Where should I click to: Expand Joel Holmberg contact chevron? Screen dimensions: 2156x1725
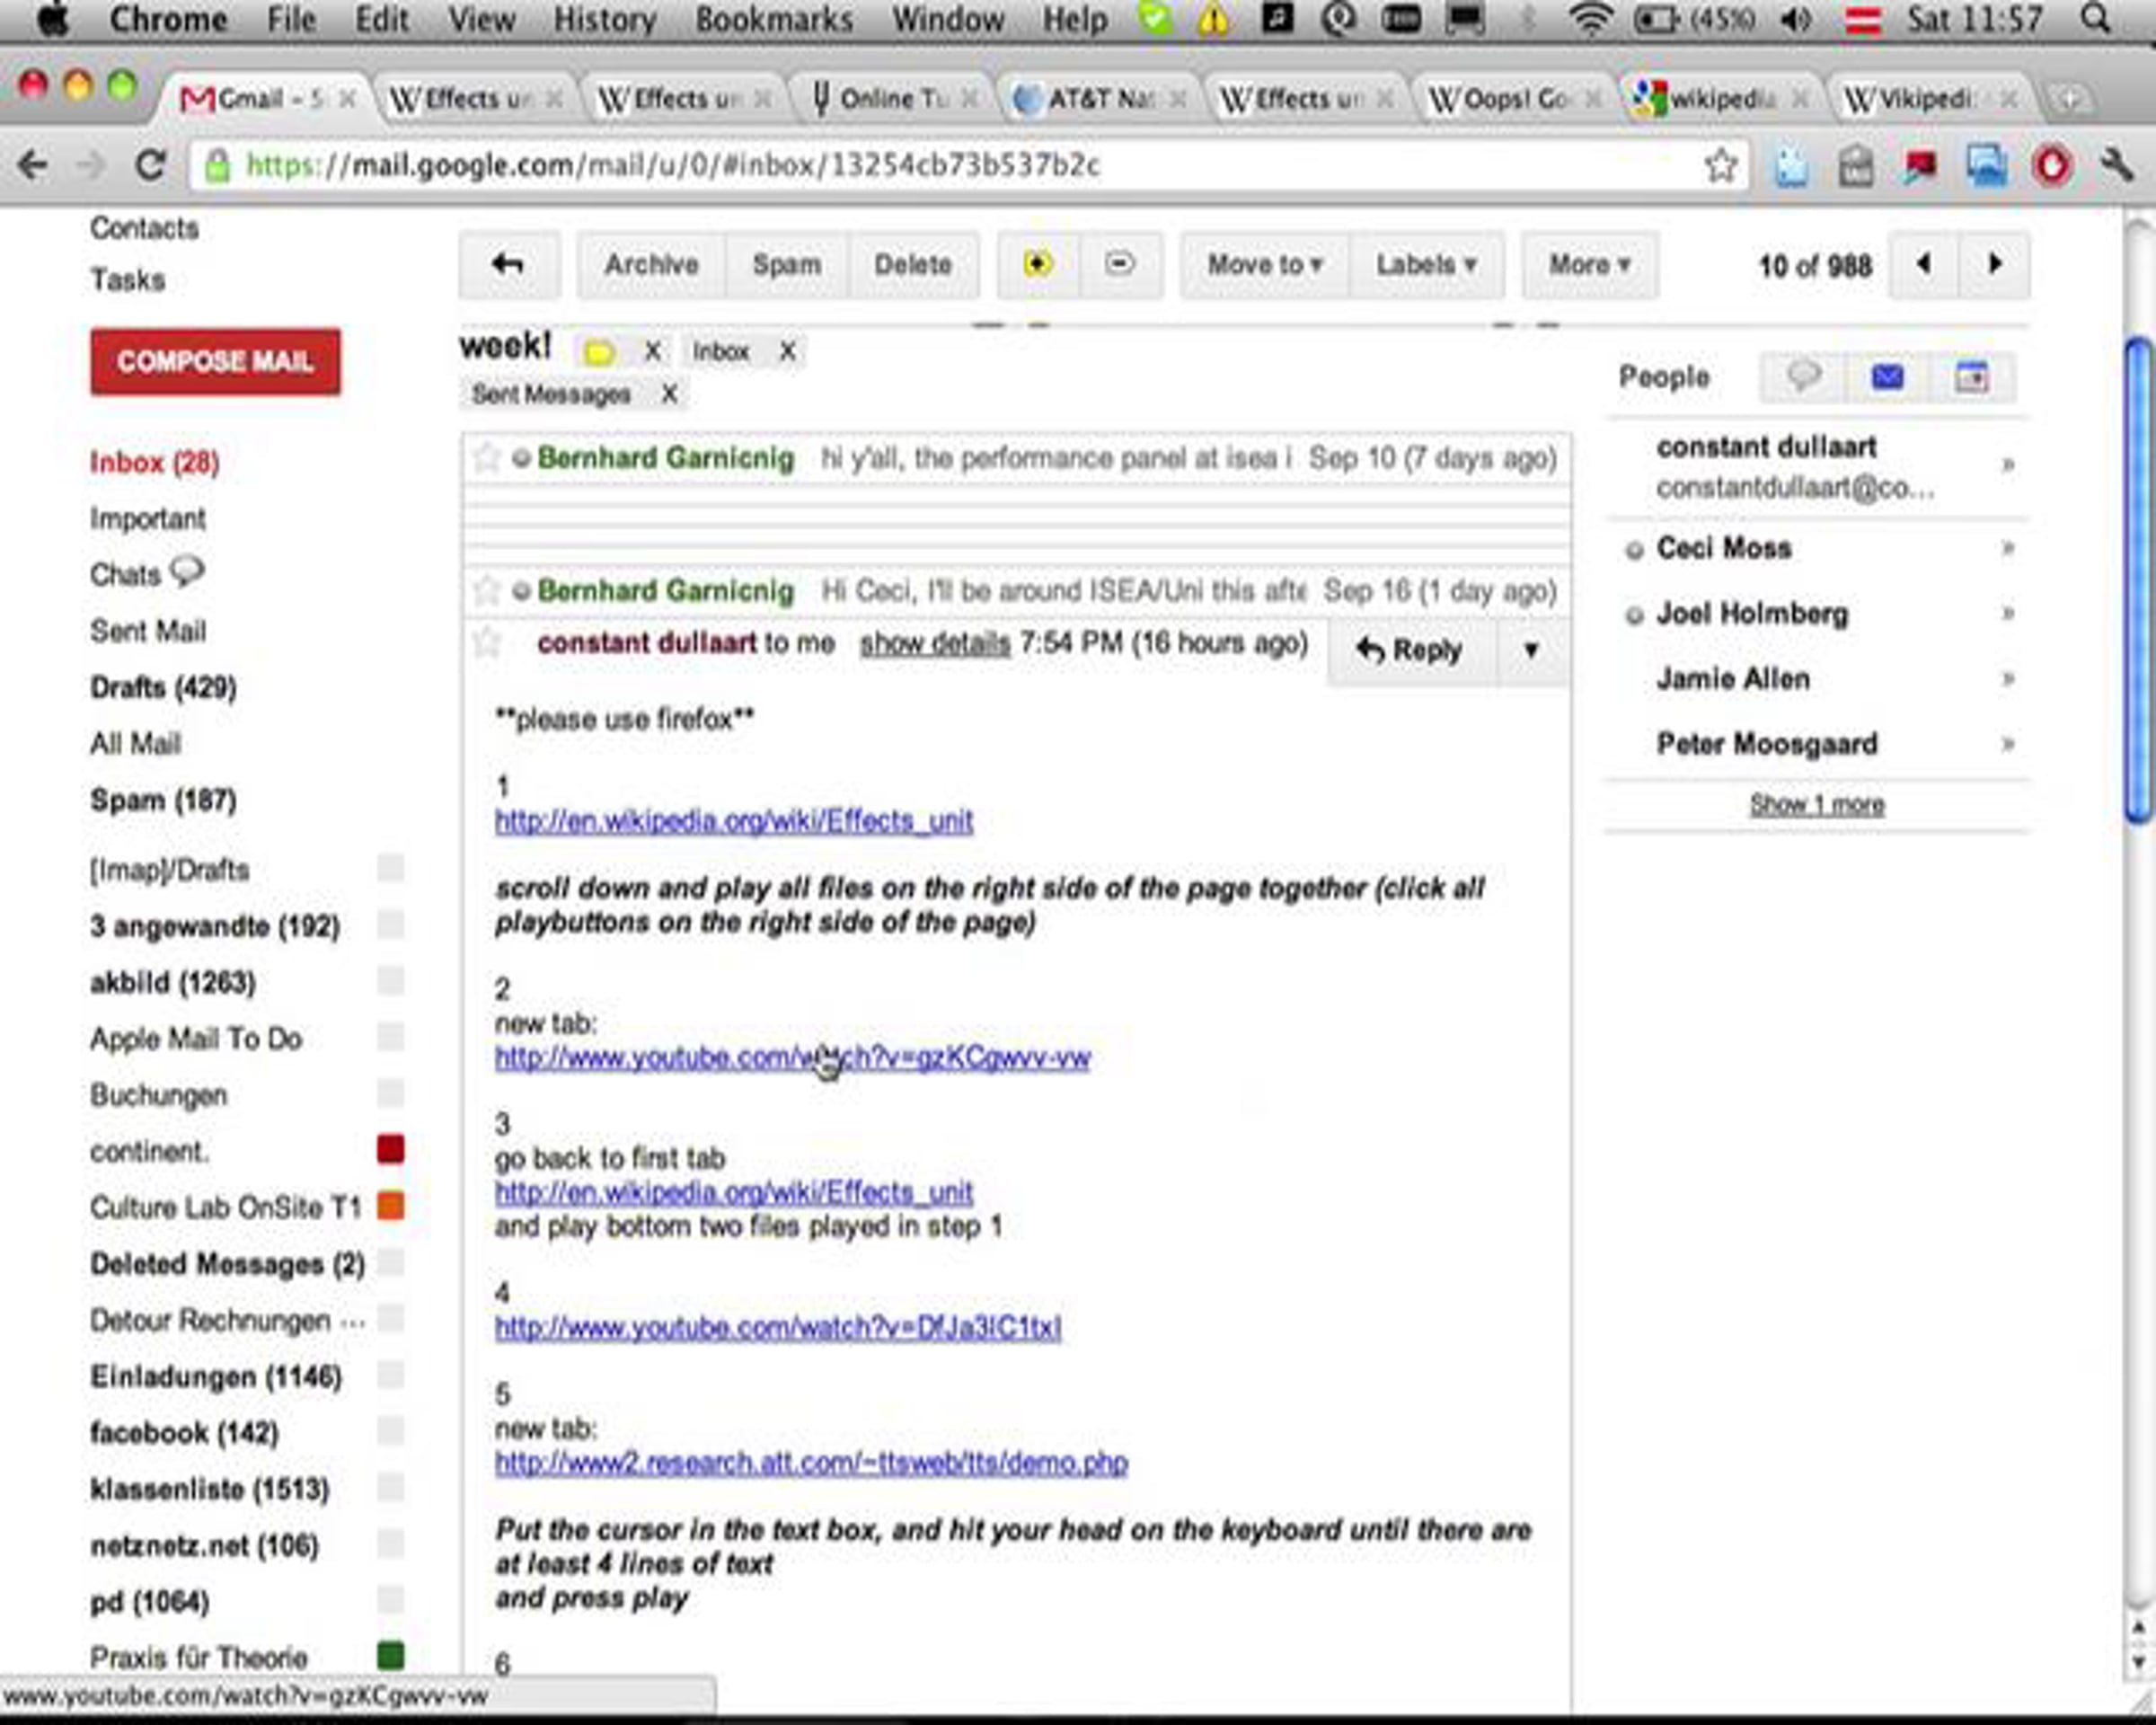[x=2007, y=613]
